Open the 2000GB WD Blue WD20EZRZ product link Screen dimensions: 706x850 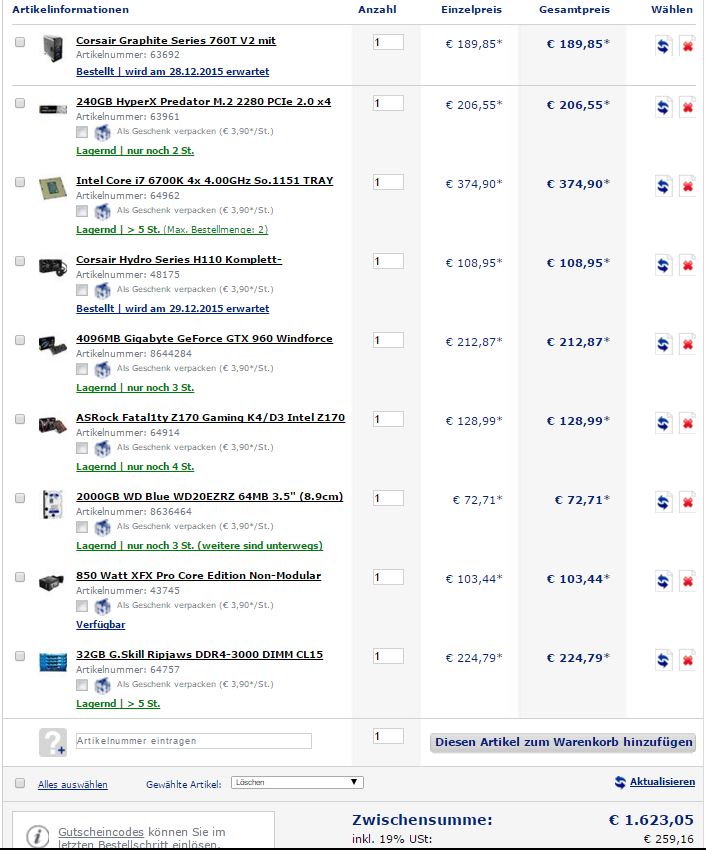209,497
